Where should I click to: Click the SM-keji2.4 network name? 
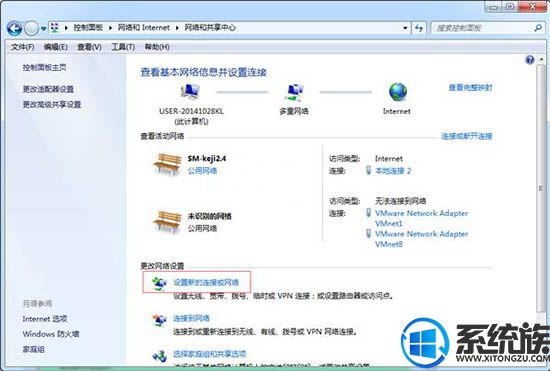point(207,158)
